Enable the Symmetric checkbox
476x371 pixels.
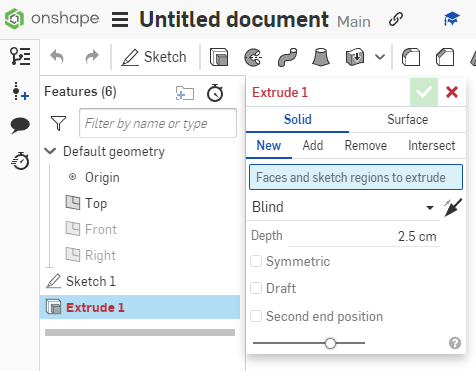[256, 261]
